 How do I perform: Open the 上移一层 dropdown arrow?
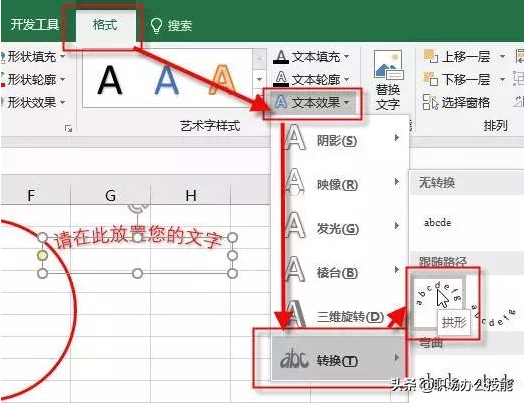click(502, 57)
